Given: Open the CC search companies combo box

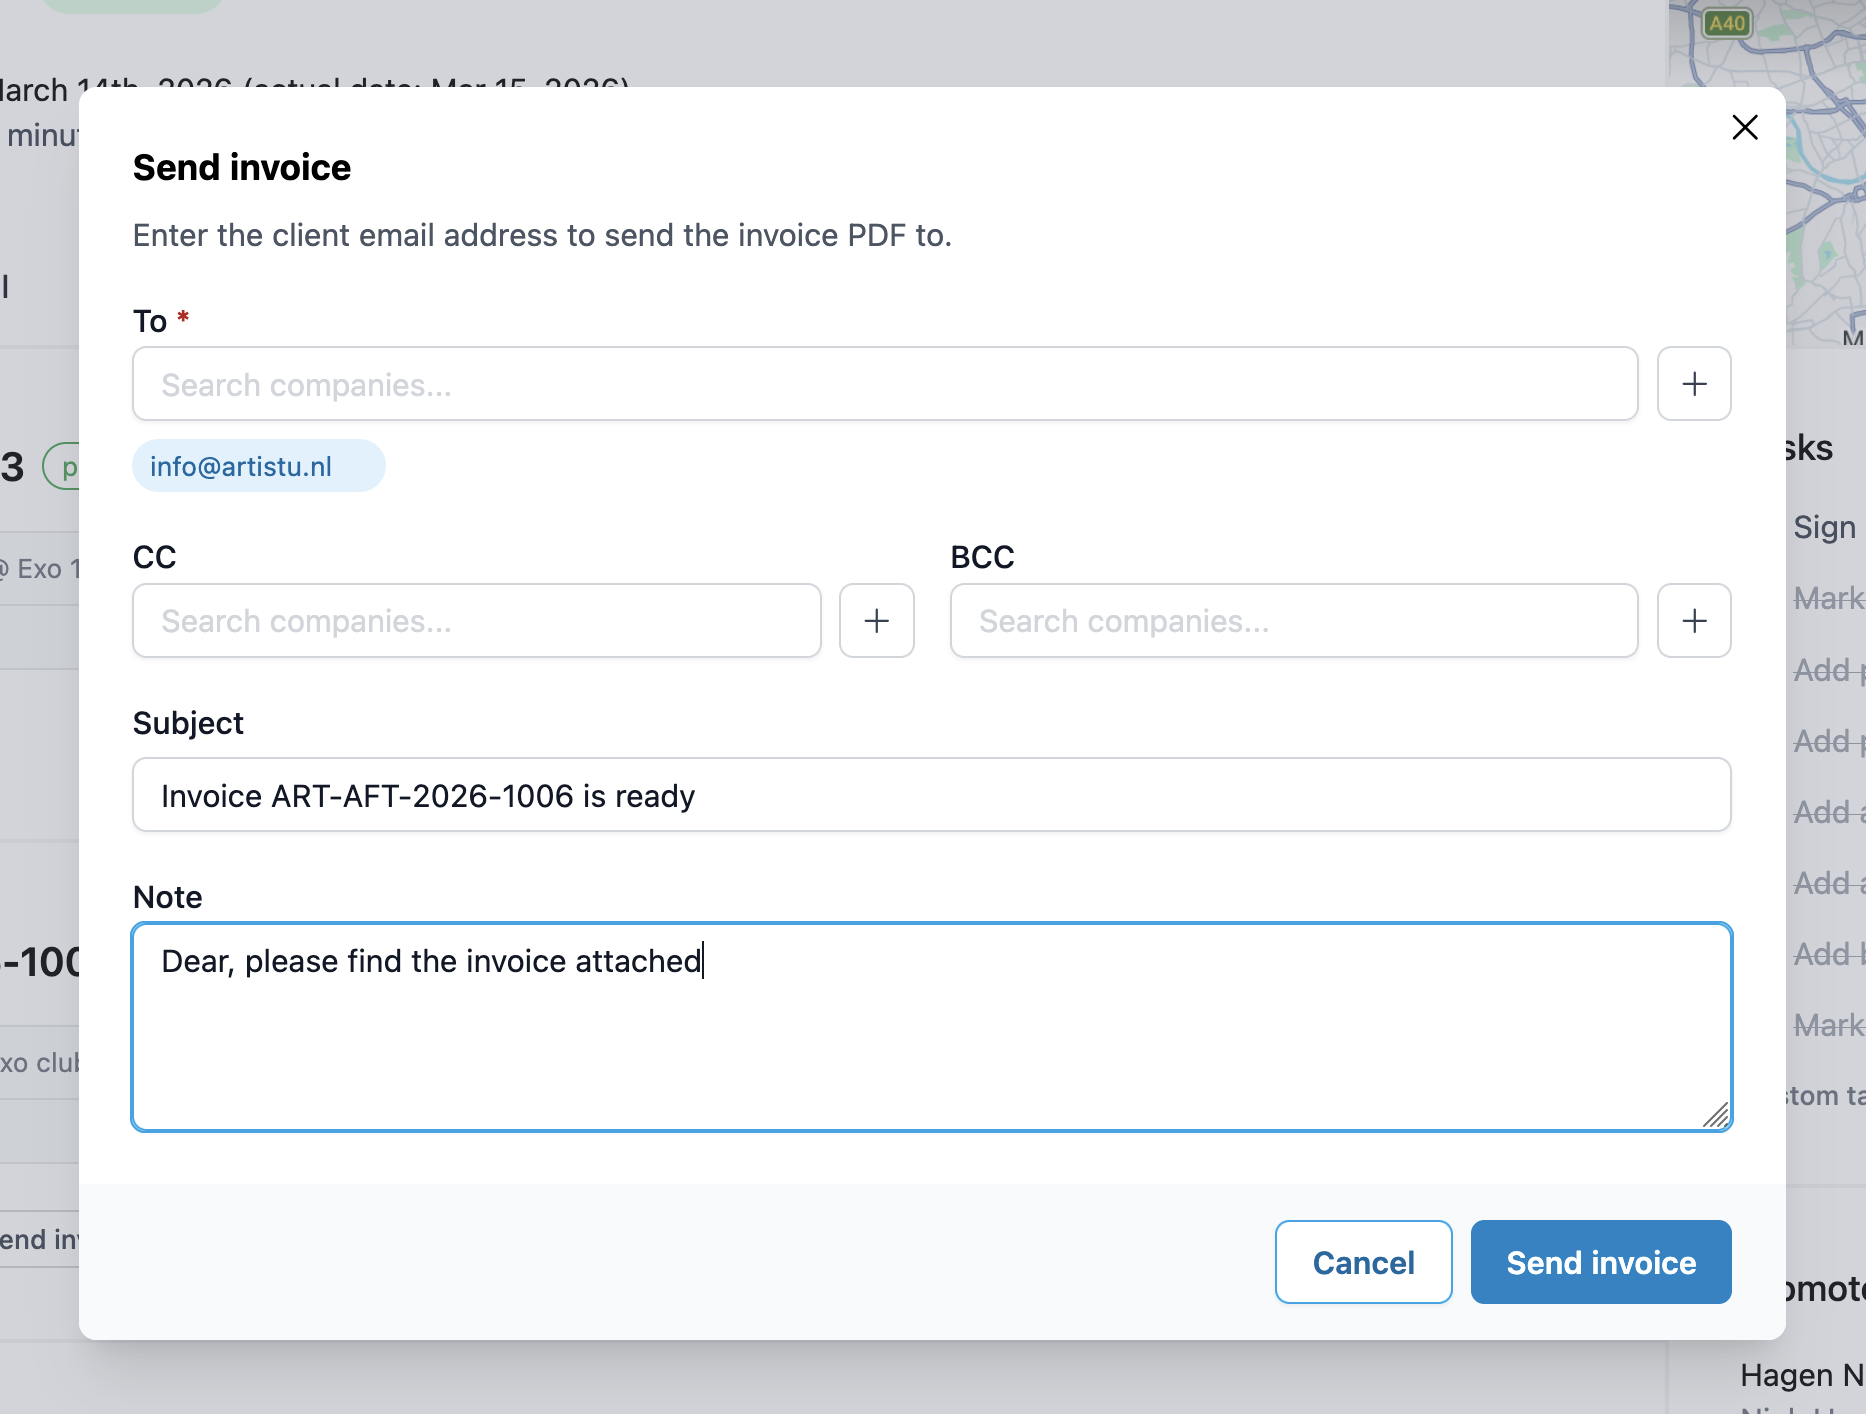Looking at the screenshot, I should pos(476,621).
